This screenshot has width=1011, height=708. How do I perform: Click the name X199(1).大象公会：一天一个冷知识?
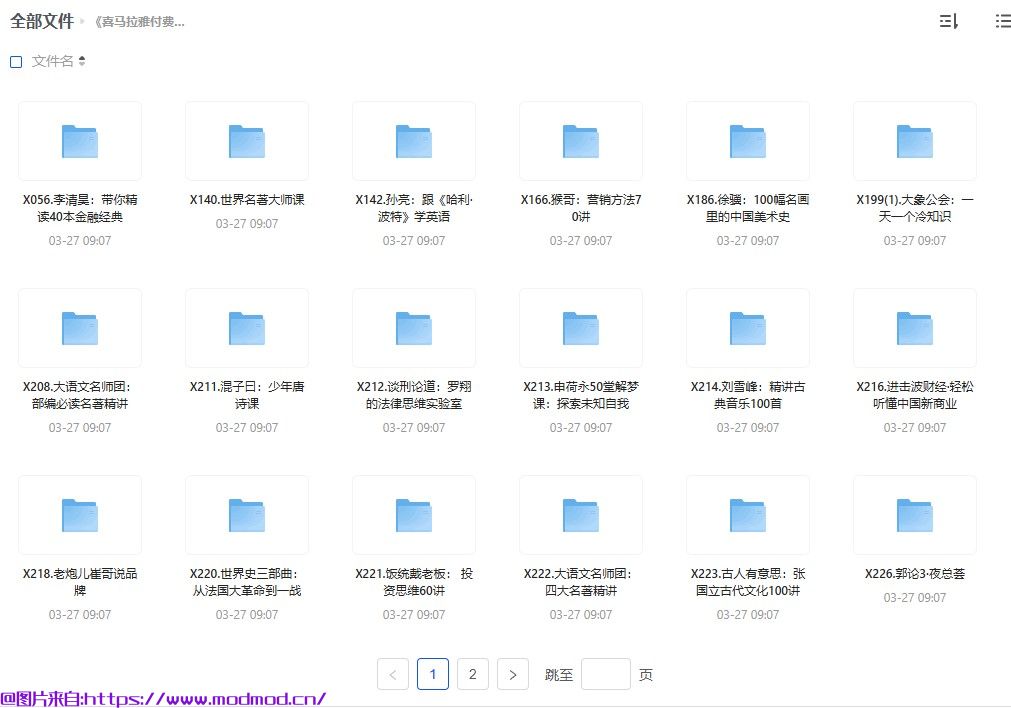915,208
